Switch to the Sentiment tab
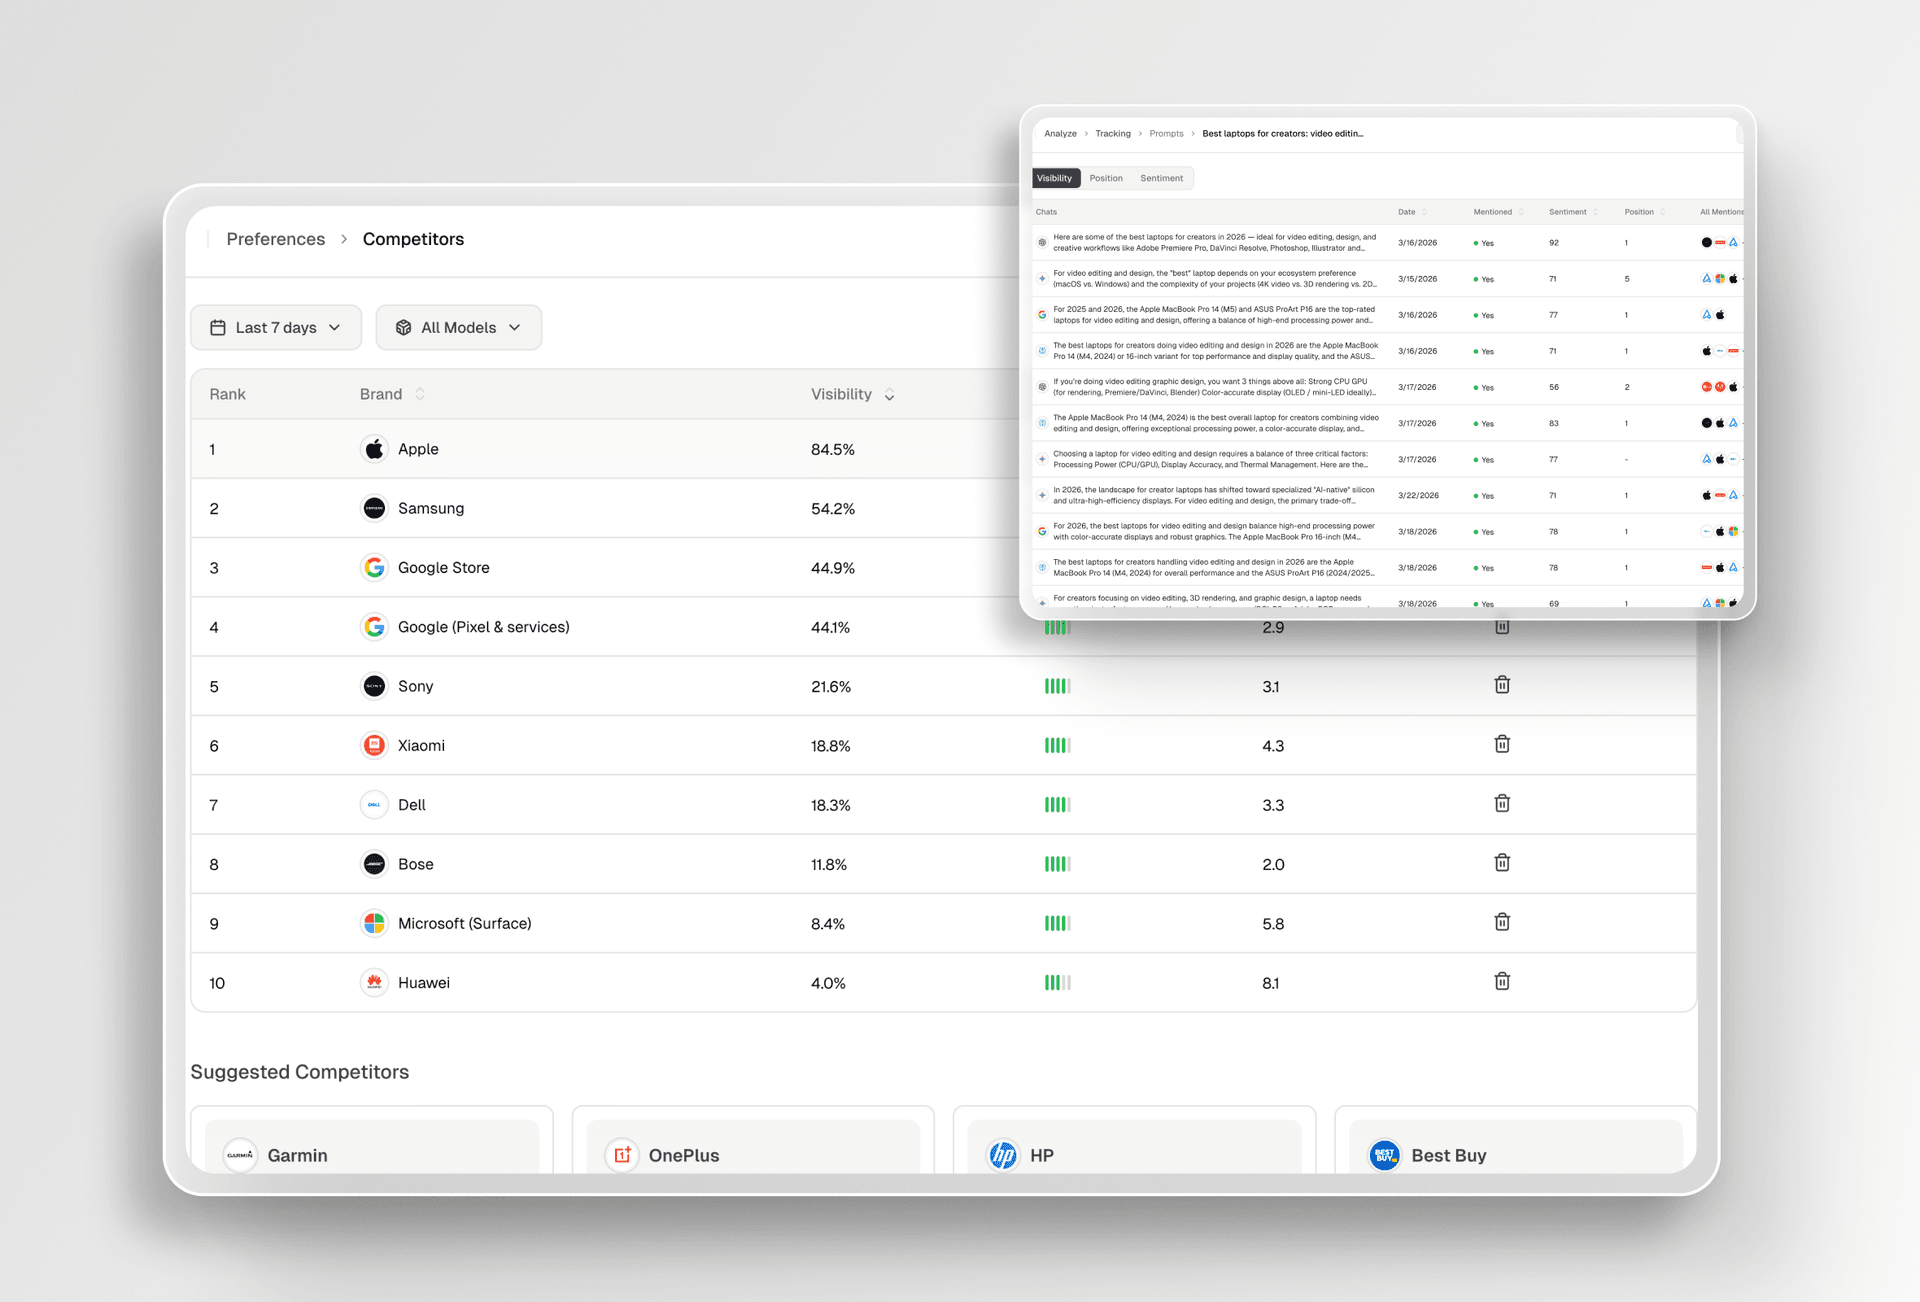 (1161, 178)
